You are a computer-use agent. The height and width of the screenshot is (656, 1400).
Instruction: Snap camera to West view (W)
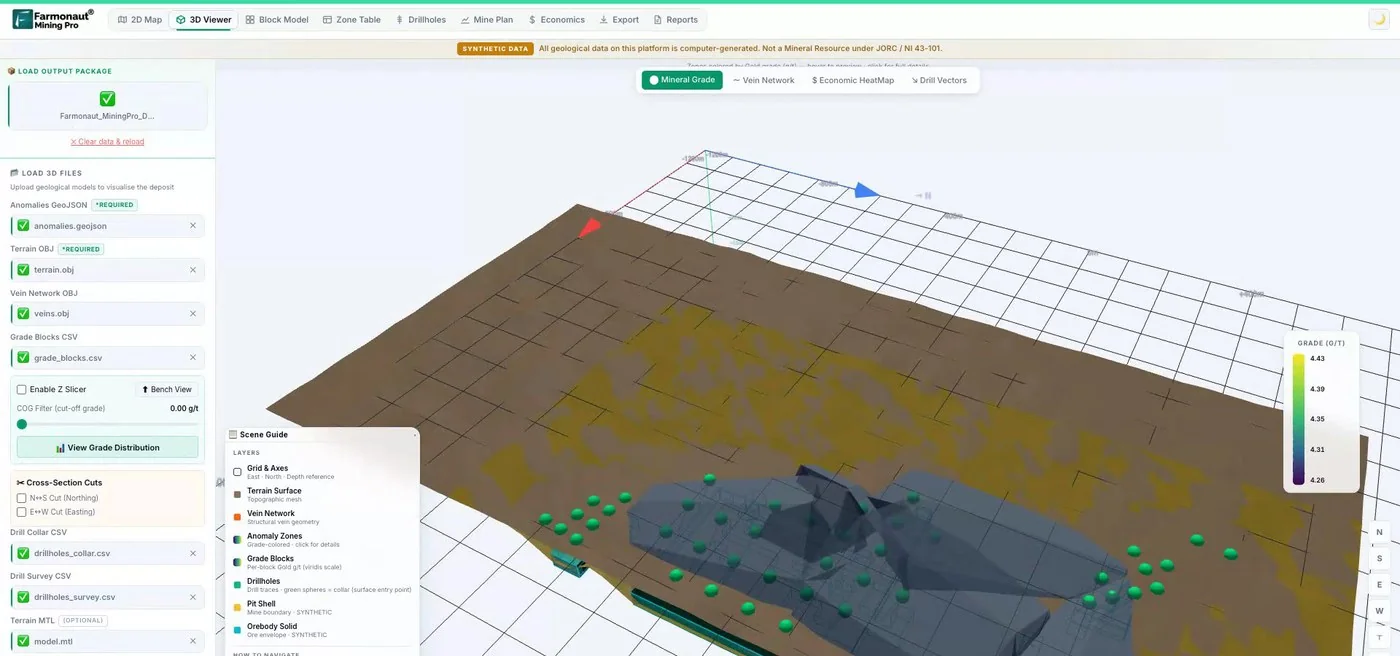coord(1379,610)
